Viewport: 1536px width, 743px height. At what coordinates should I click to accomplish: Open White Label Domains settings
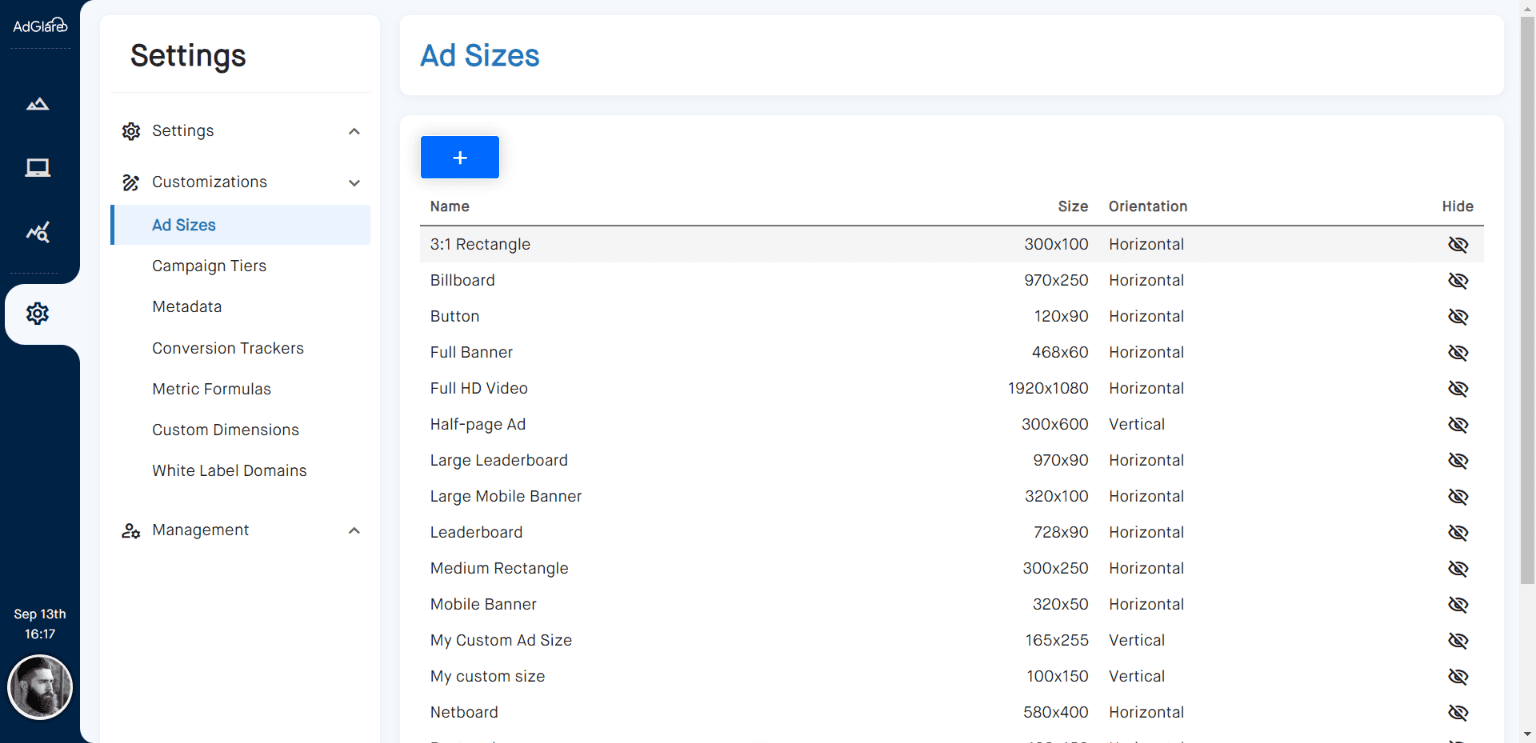click(229, 471)
